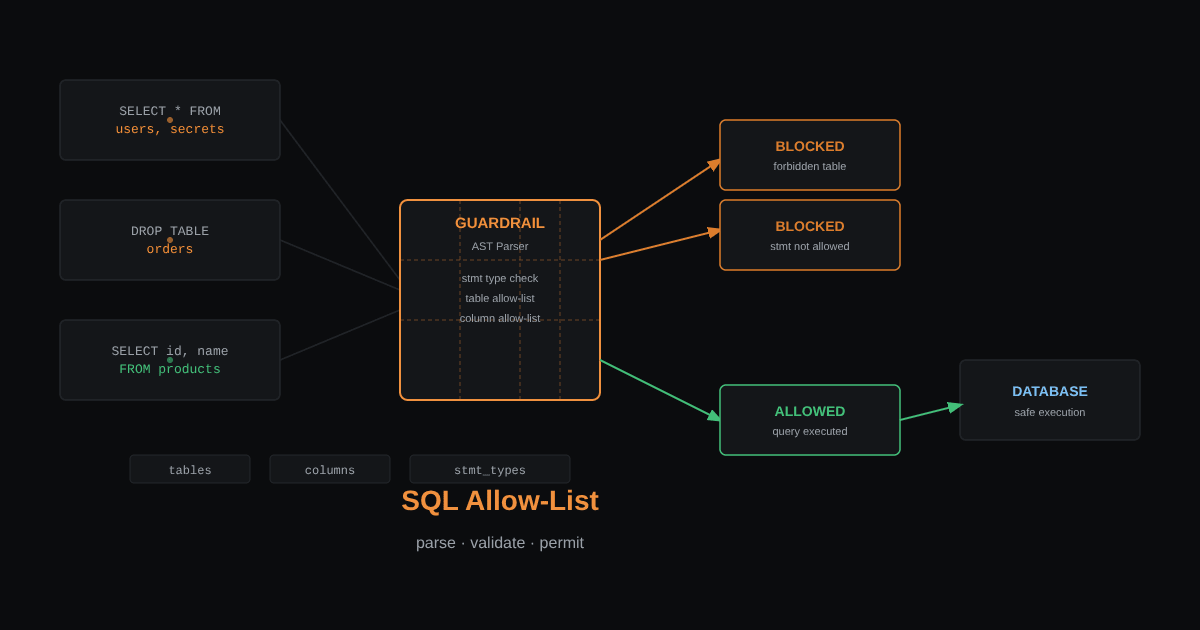Screen dimensions: 1200x630
Task: Select the BLOCKED stmt not allowed node
Action: [810, 235]
